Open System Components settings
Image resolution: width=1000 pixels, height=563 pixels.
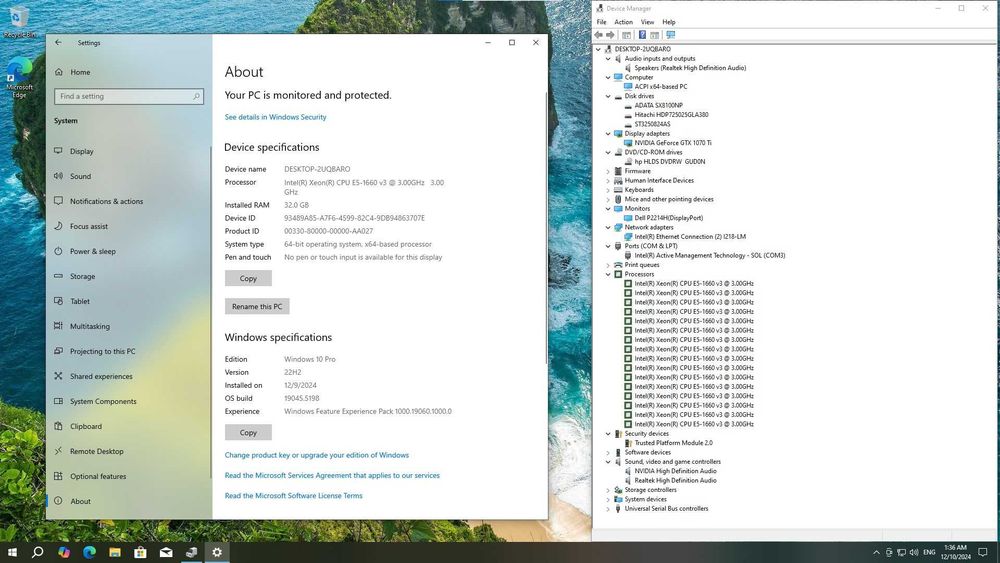103,401
